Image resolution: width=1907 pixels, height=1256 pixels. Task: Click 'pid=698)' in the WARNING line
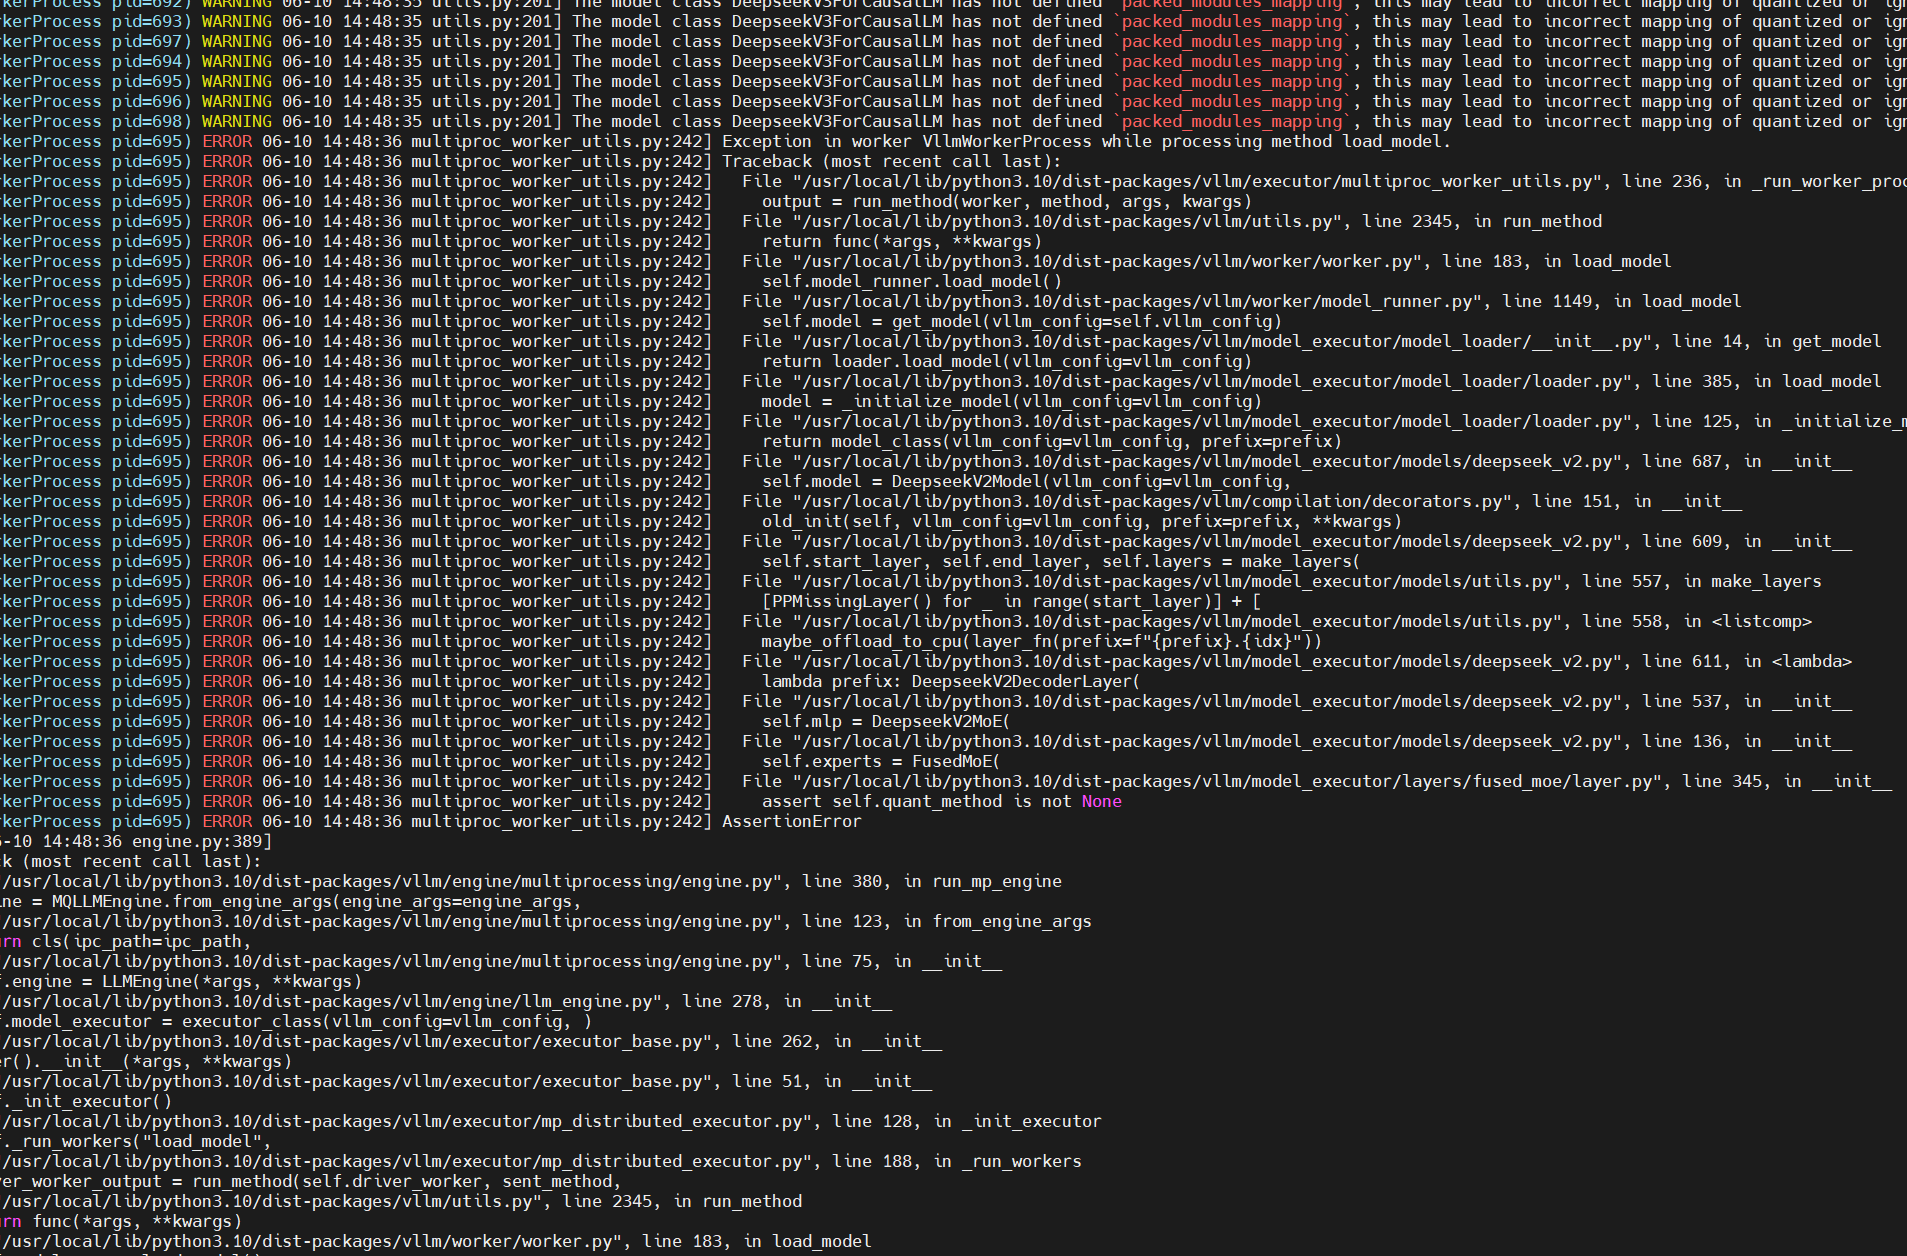point(151,121)
